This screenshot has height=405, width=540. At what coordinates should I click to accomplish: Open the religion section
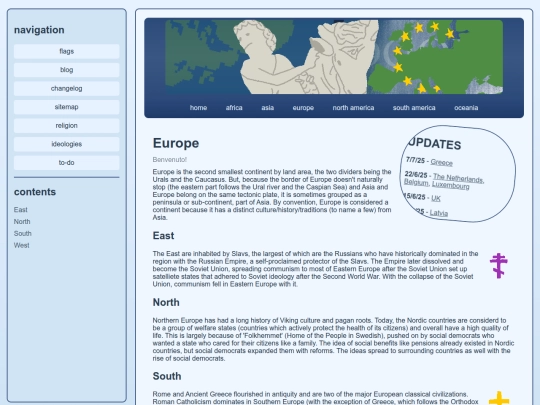coord(66,126)
